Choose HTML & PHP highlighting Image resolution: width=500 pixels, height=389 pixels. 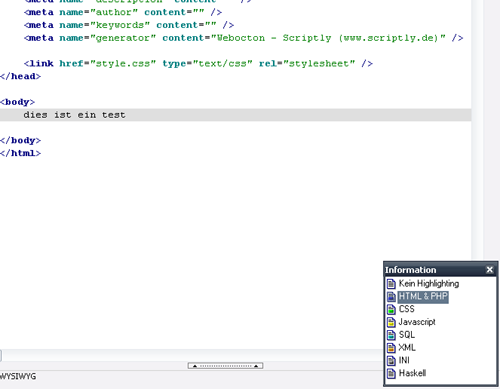(x=423, y=296)
